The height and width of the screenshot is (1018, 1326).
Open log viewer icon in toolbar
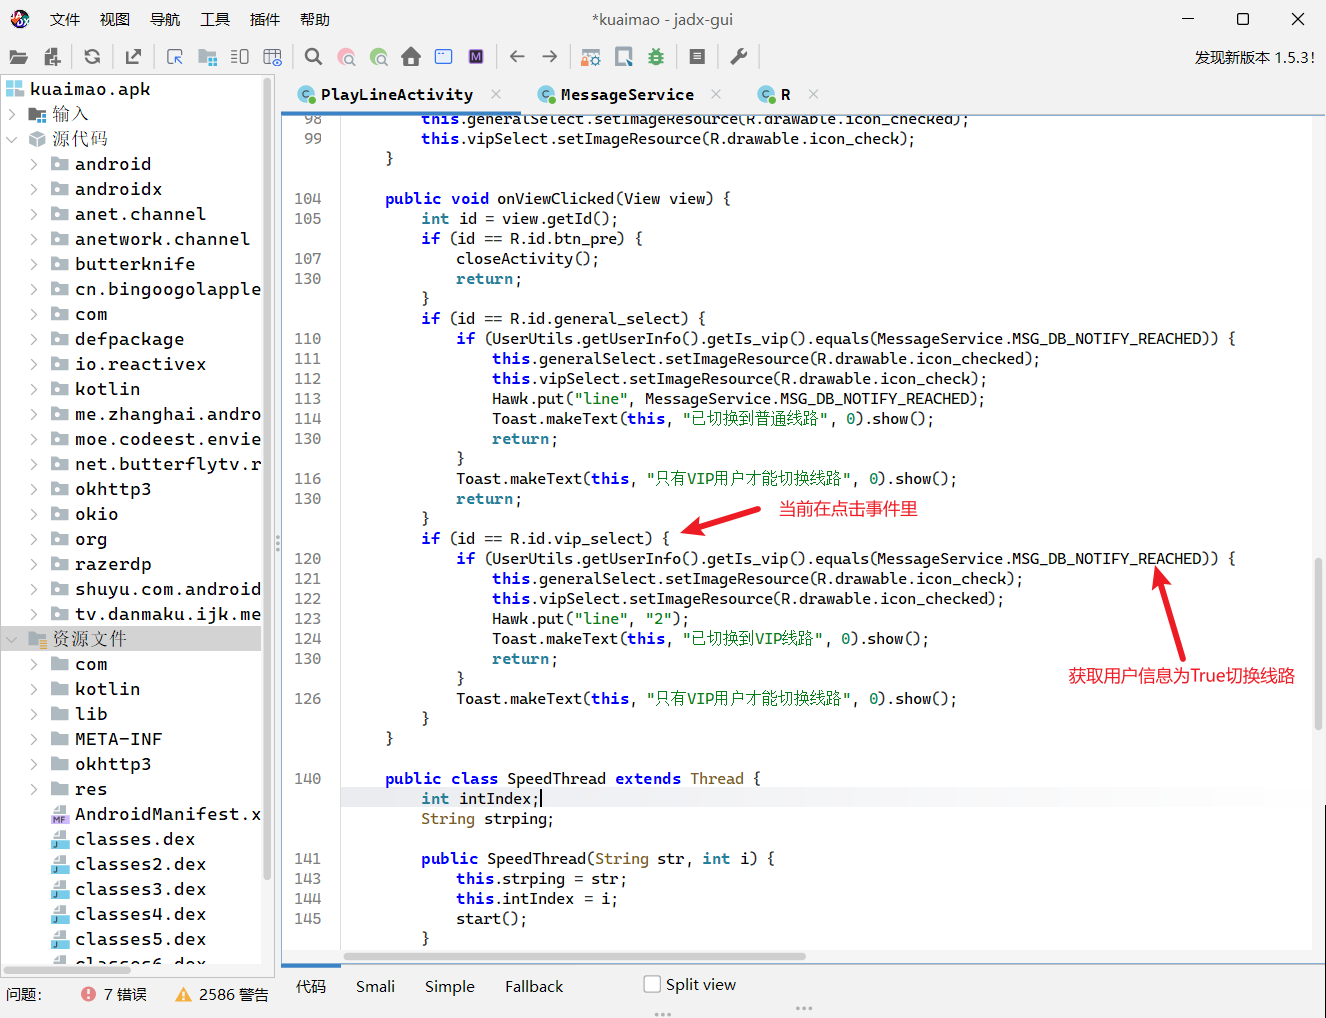[x=698, y=57]
